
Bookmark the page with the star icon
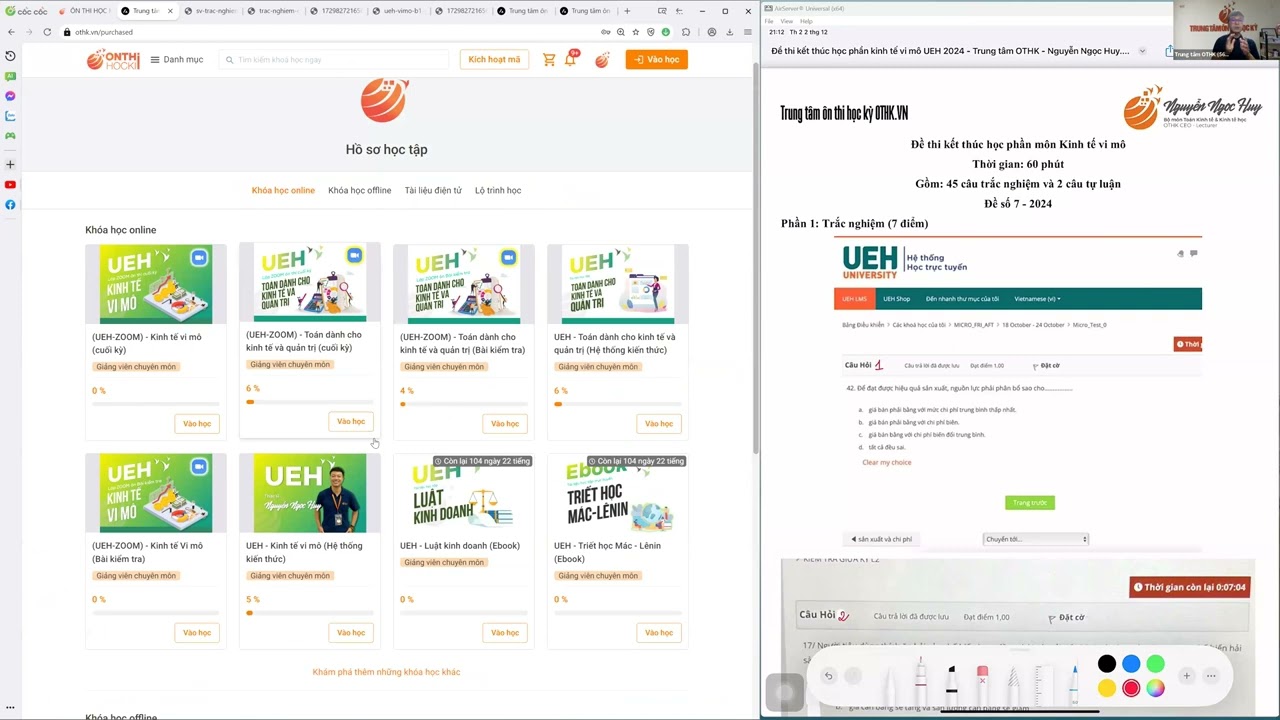(x=636, y=32)
